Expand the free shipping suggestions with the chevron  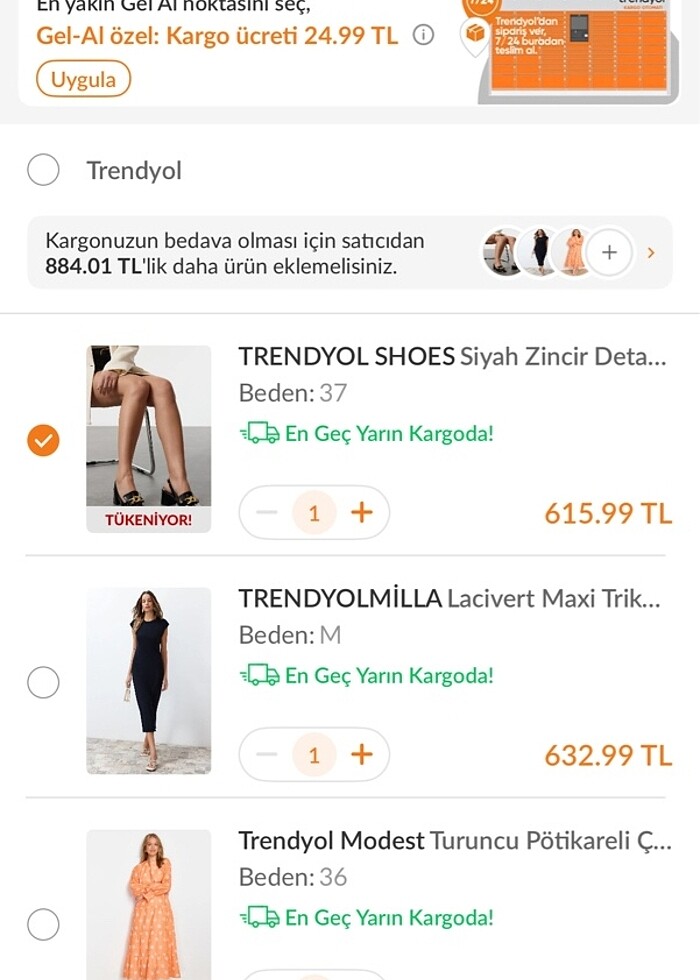(651, 253)
